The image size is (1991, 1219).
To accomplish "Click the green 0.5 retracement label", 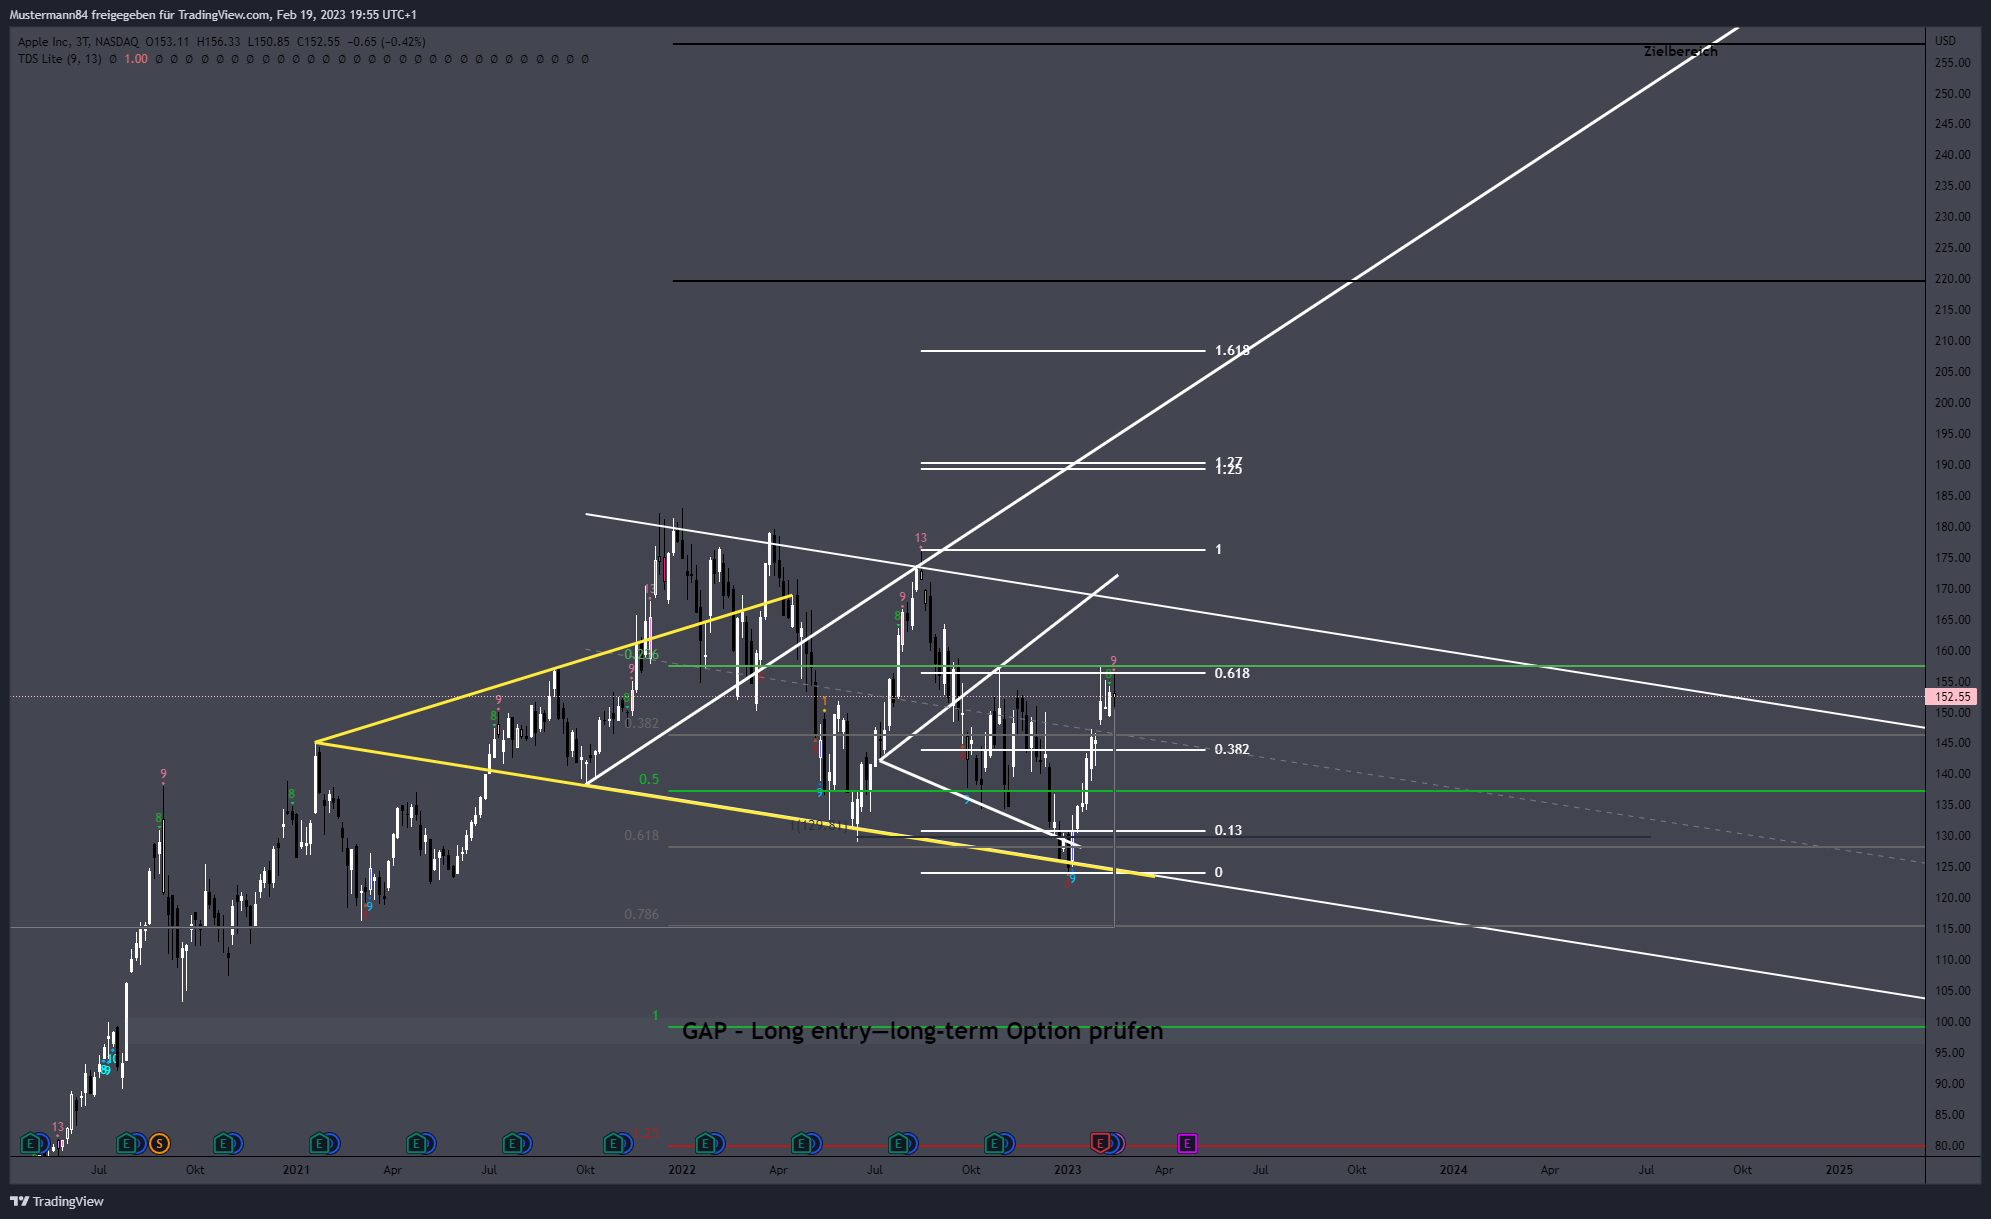I will 649,779.
